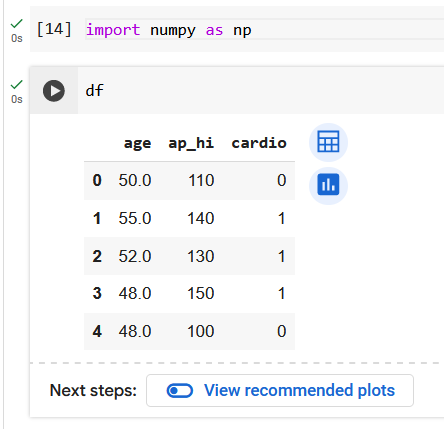Image resolution: width=444 pixels, height=429 pixels.
Task: Open suggested charts bar-chart icon
Action: tap(328, 185)
